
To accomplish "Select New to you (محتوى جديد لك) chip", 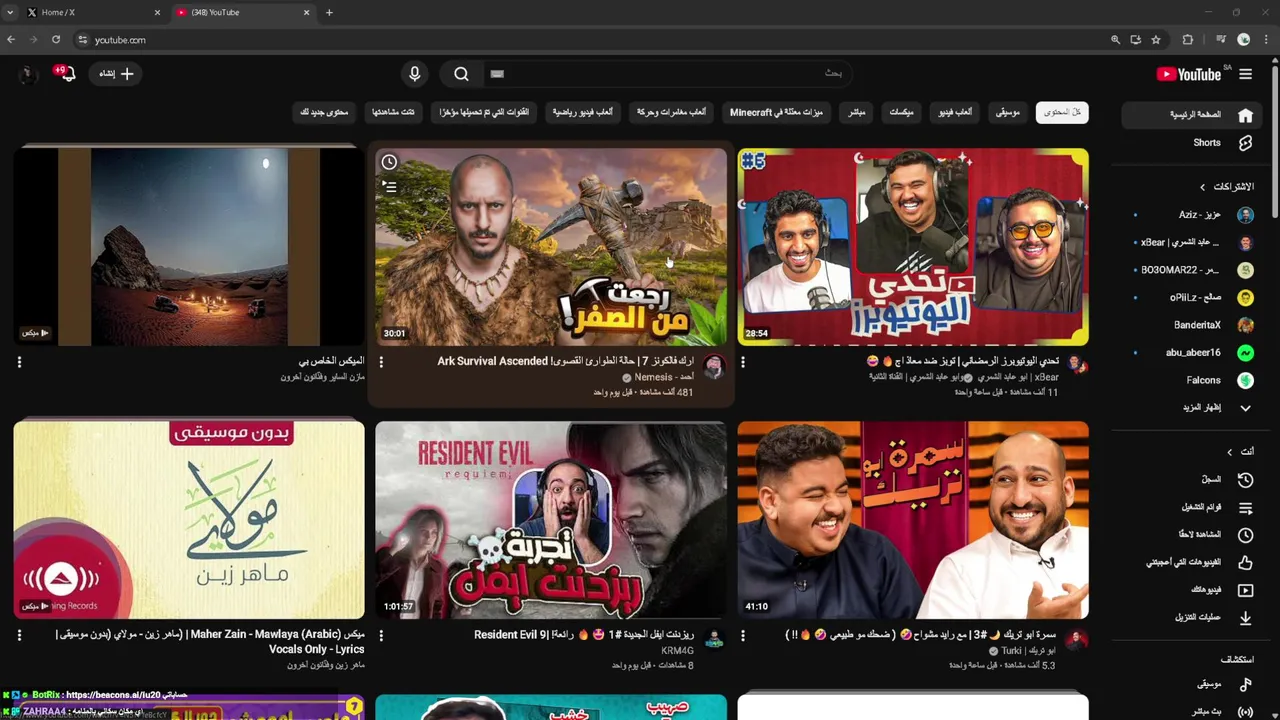I will coord(324,112).
